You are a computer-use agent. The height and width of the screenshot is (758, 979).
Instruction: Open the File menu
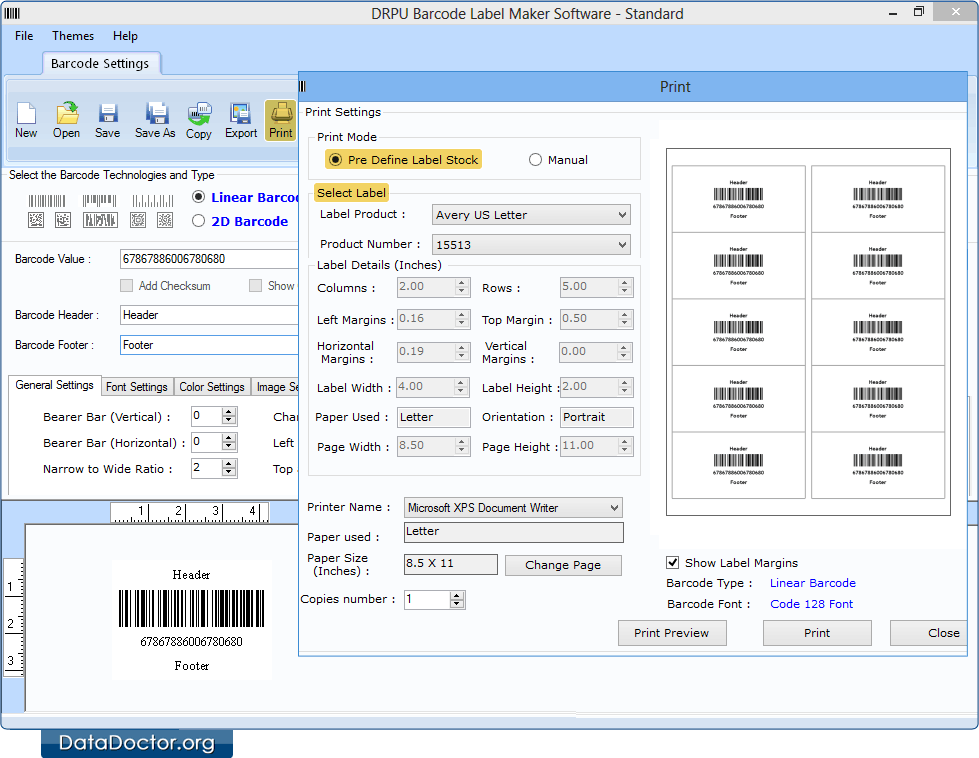[24, 36]
